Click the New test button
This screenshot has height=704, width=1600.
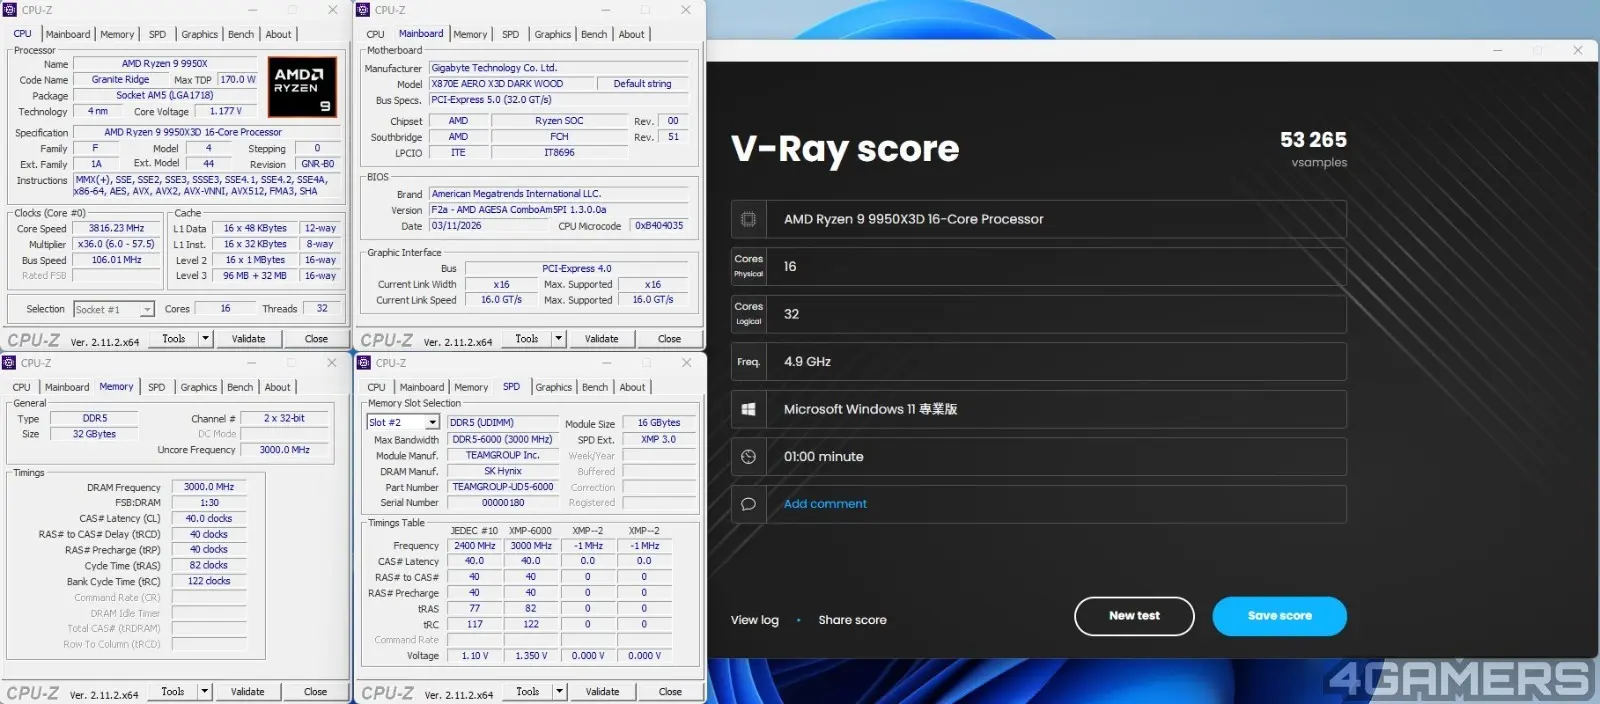1134,616
